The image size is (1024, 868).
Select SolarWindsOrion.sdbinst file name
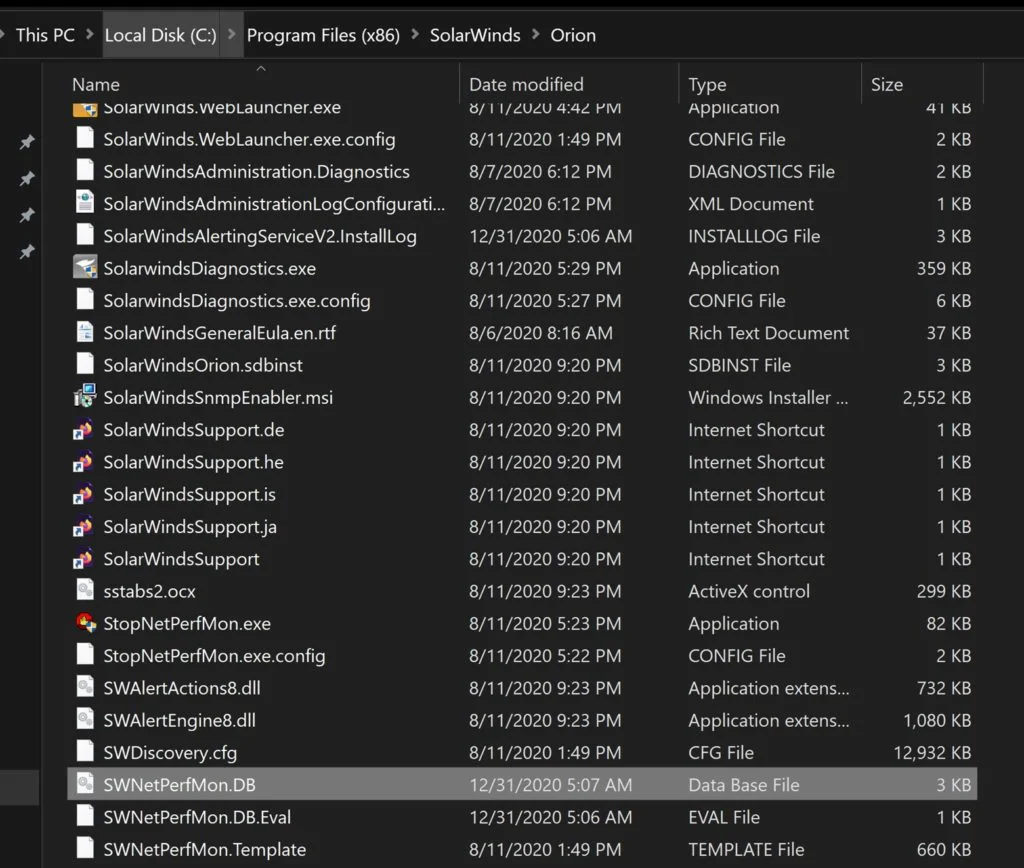202,365
